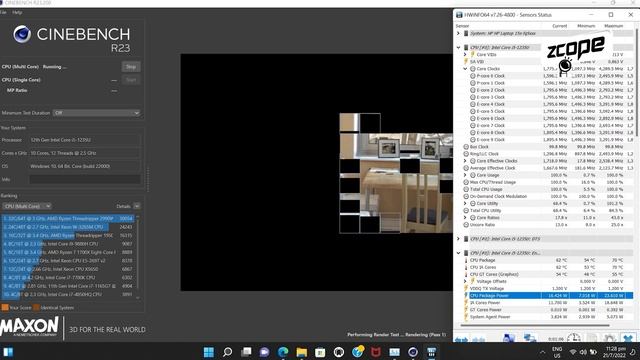Viewport: 640px width, 360px height.
Task: Open Task View on the taskbar
Action: (x=246, y=352)
